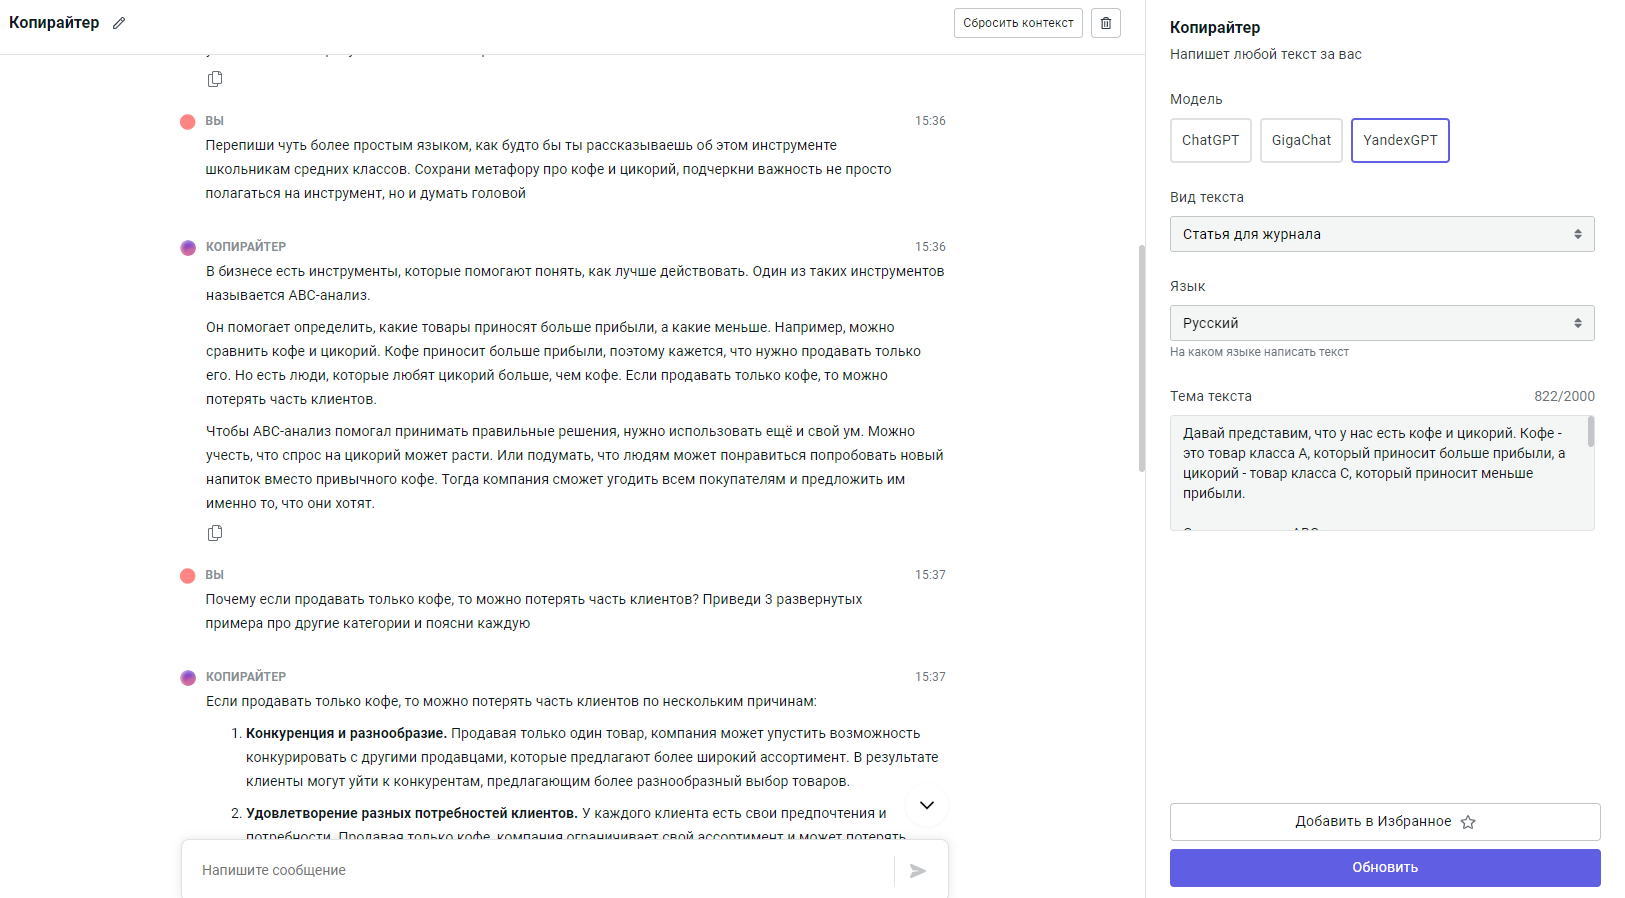This screenshot has width=1625, height=898.
Task: Click the purple Копирайтер avatar at 15:37
Action: (188, 677)
